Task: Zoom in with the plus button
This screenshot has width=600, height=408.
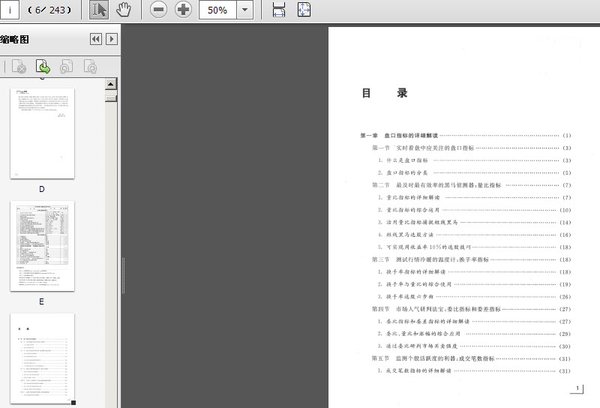Action: (183, 10)
